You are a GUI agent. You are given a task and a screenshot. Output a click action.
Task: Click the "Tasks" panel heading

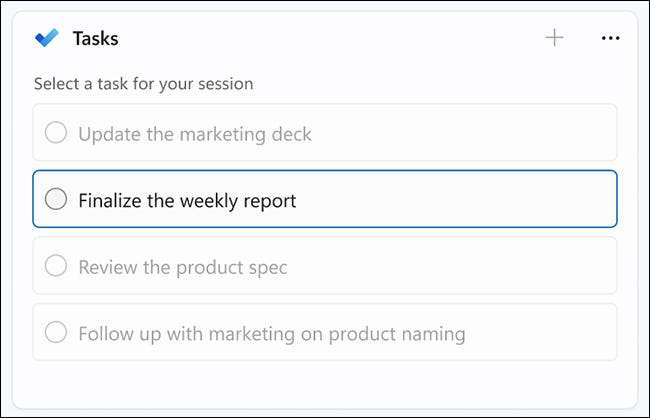coord(95,39)
